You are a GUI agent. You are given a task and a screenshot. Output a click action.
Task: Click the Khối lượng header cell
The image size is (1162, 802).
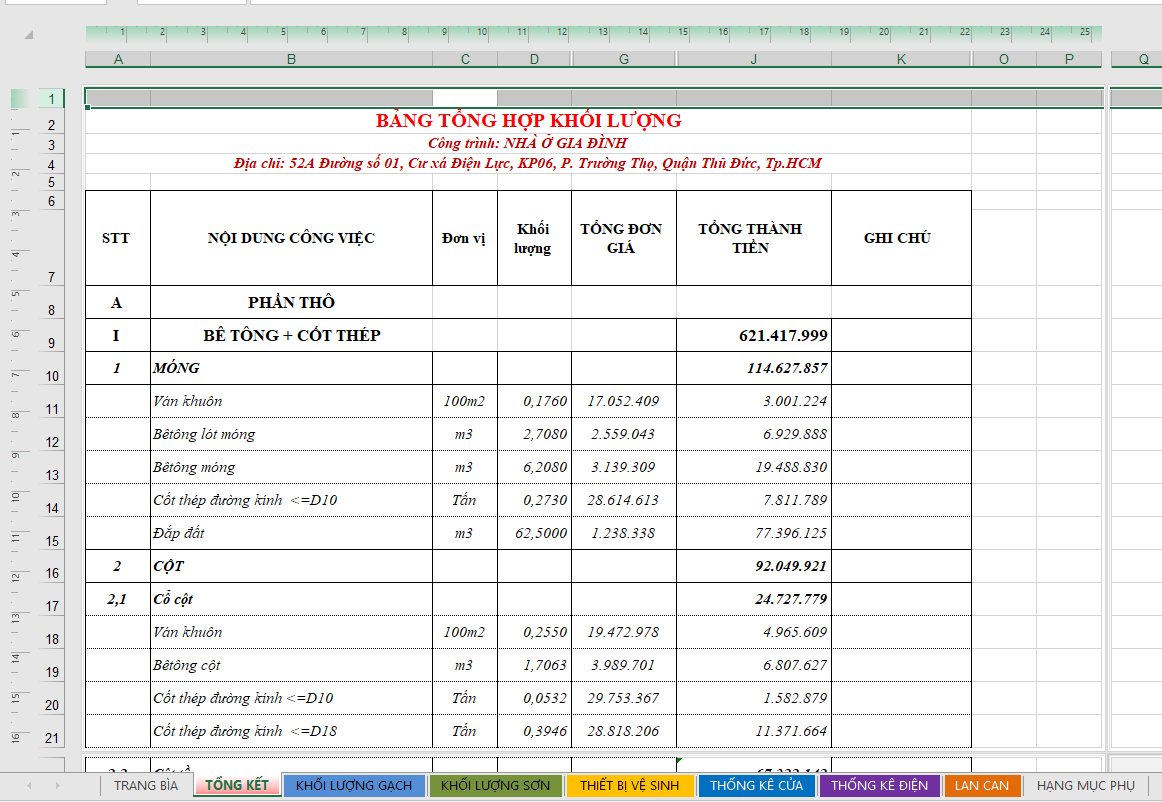pyautogui.click(x=534, y=238)
